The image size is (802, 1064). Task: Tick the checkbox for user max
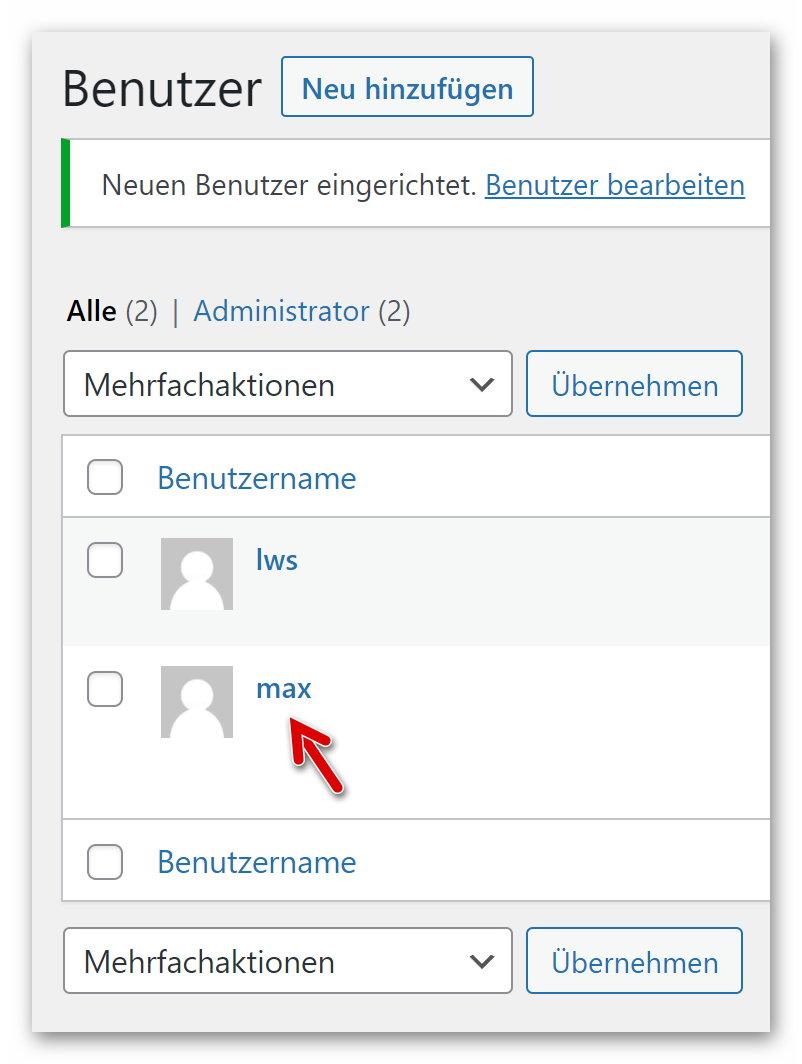(105, 689)
